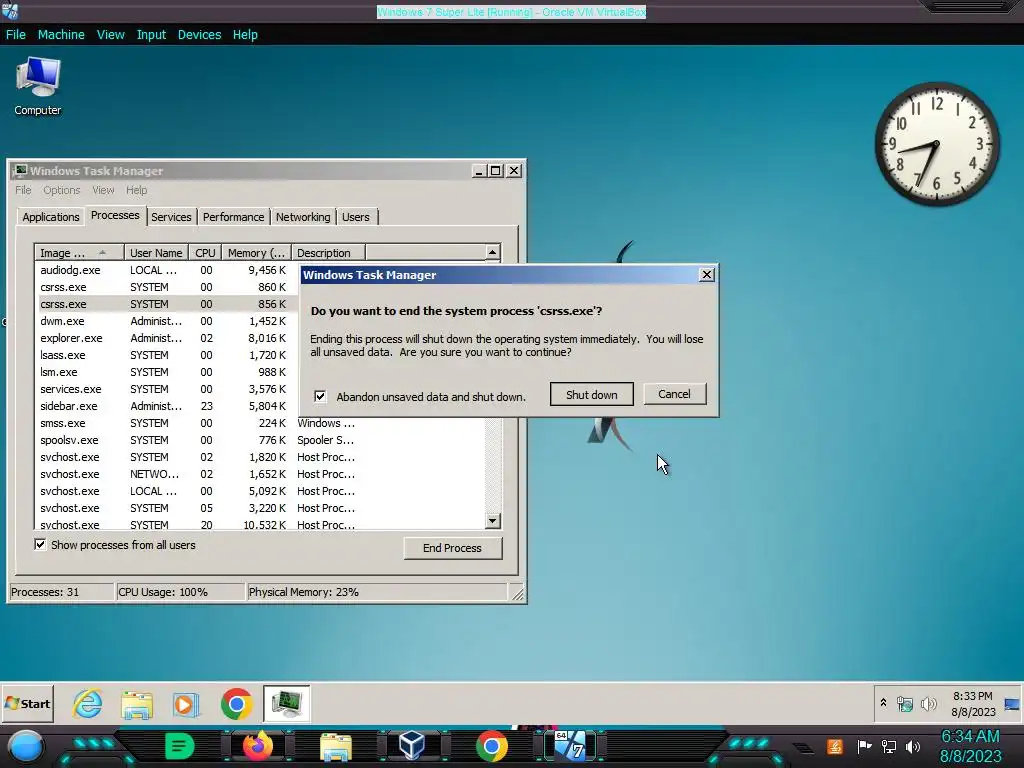
Task: Sort by CPU column header
Action: (205, 253)
